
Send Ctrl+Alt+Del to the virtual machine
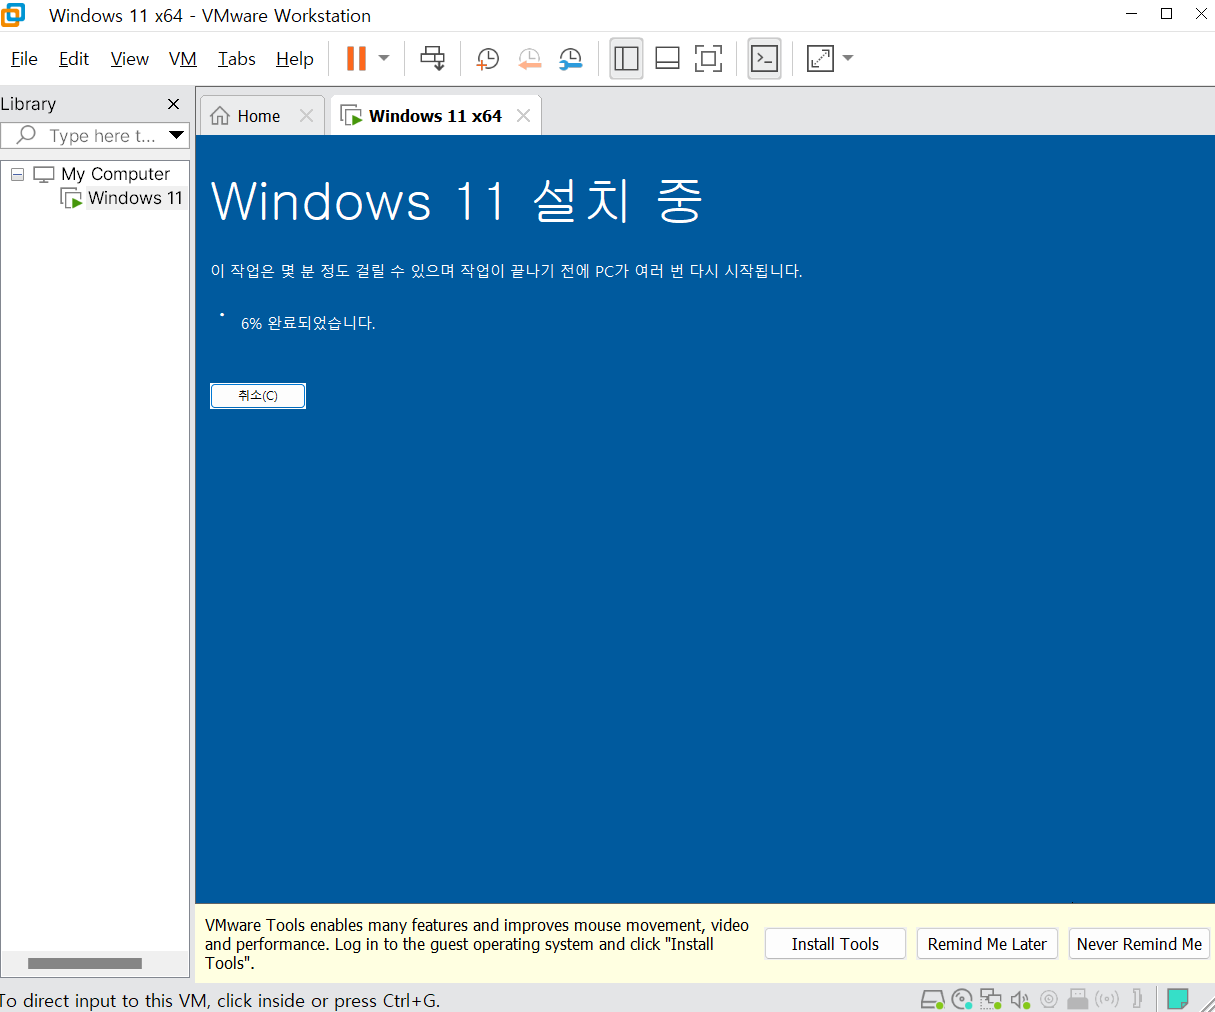[432, 58]
